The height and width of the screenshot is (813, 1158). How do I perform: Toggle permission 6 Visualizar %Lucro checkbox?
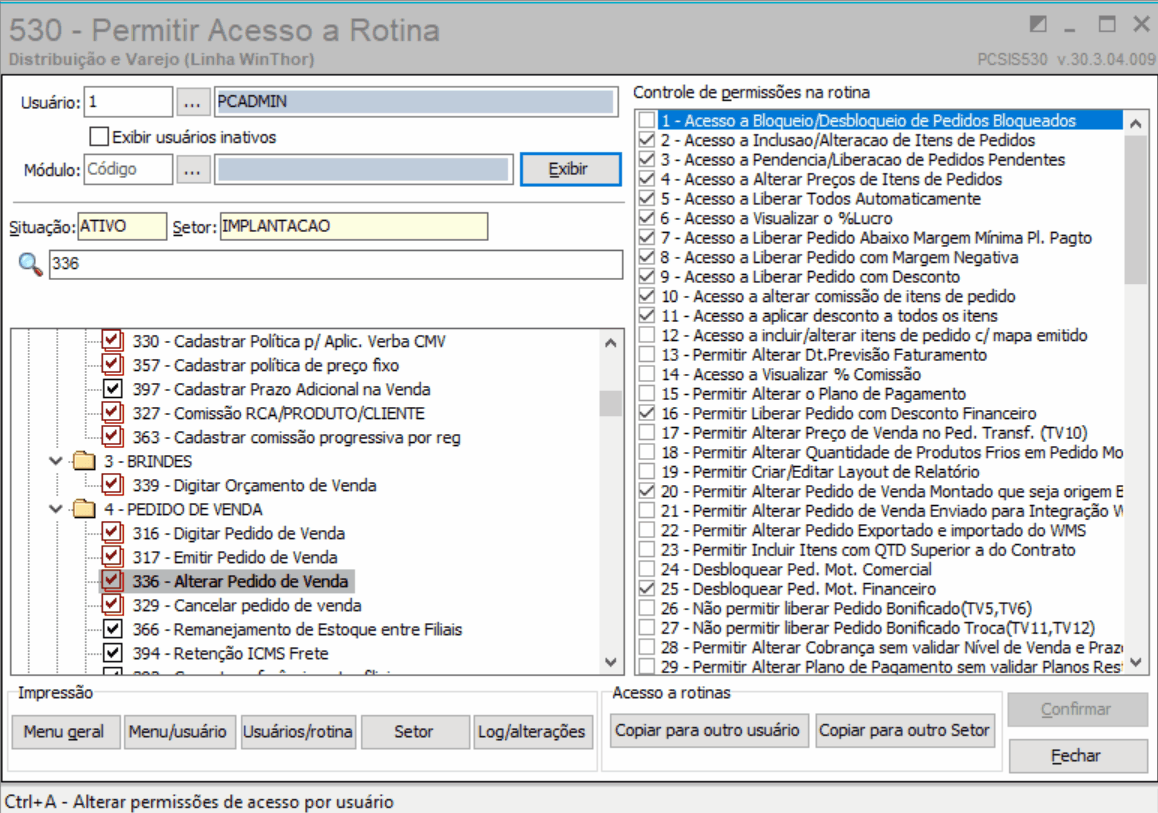(x=647, y=218)
